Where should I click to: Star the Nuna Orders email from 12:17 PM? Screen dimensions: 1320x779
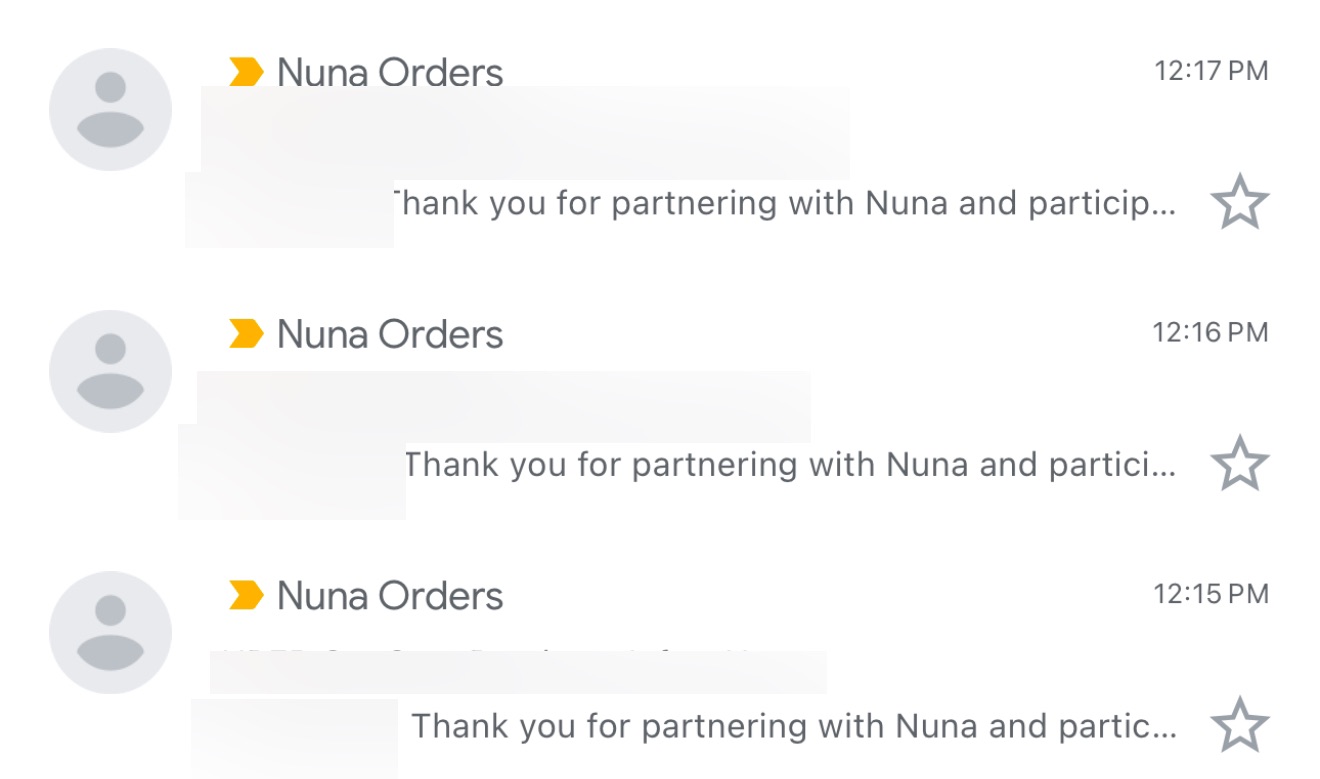1239,203
